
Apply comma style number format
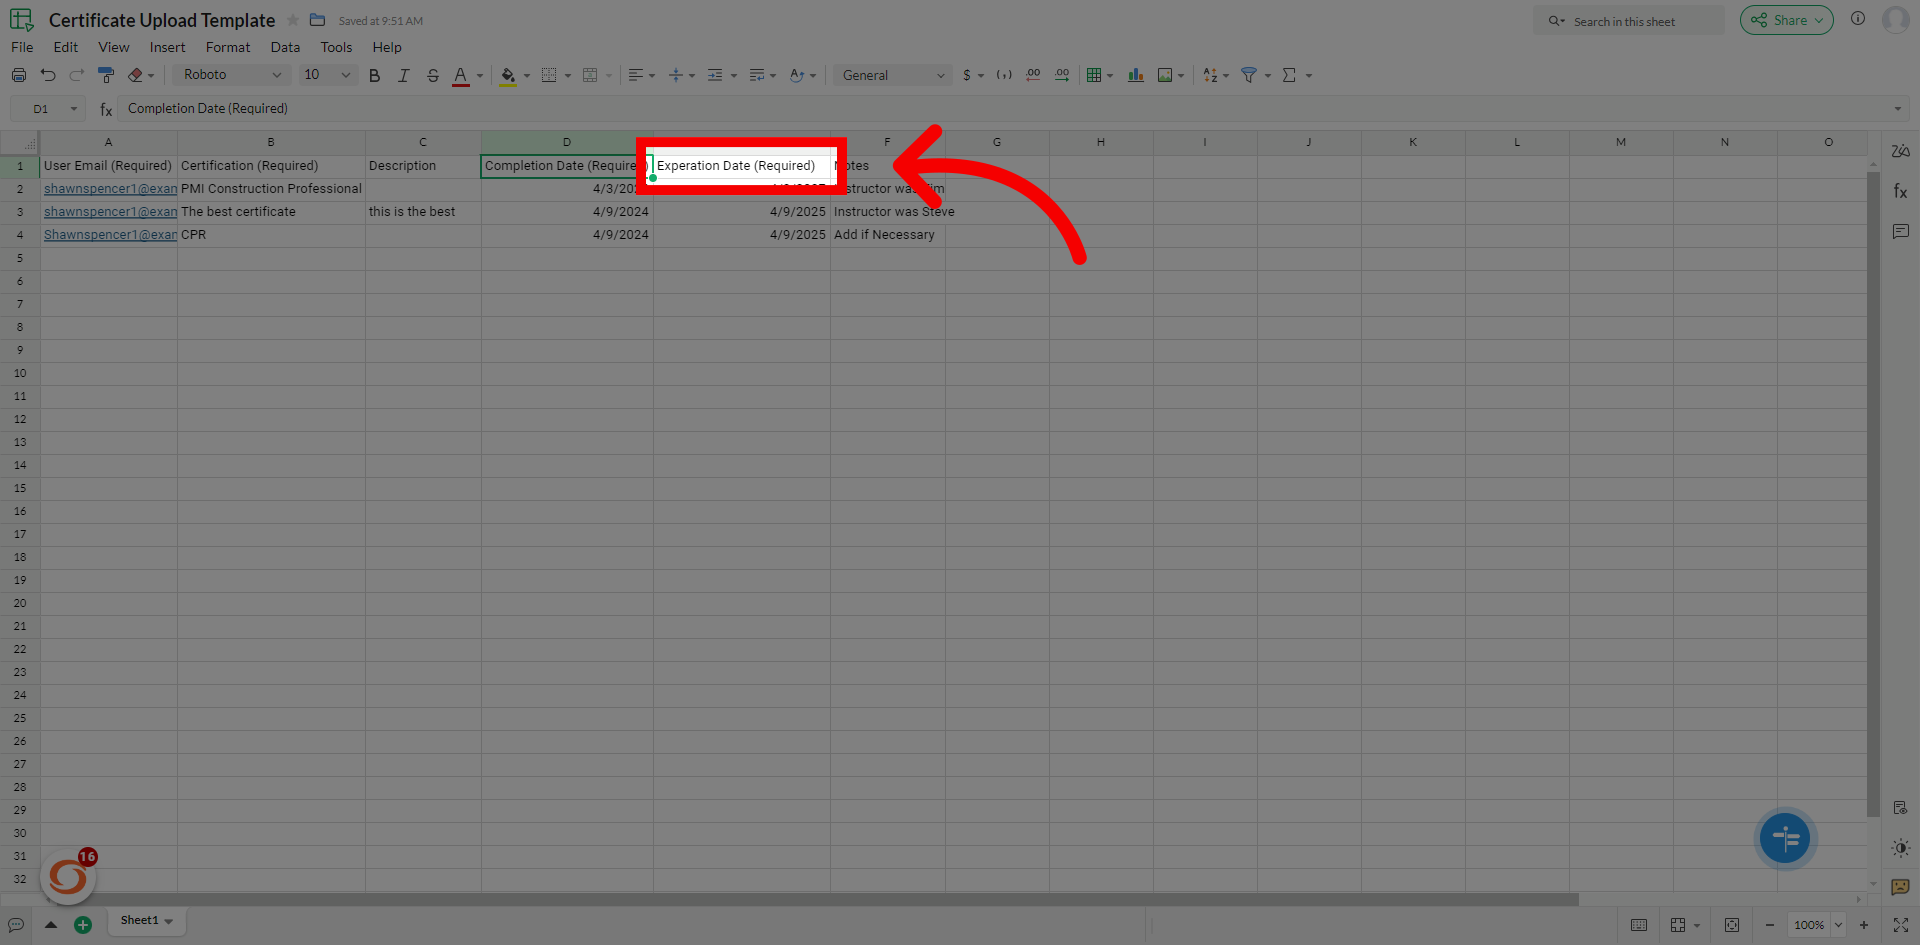[1004, 75]
